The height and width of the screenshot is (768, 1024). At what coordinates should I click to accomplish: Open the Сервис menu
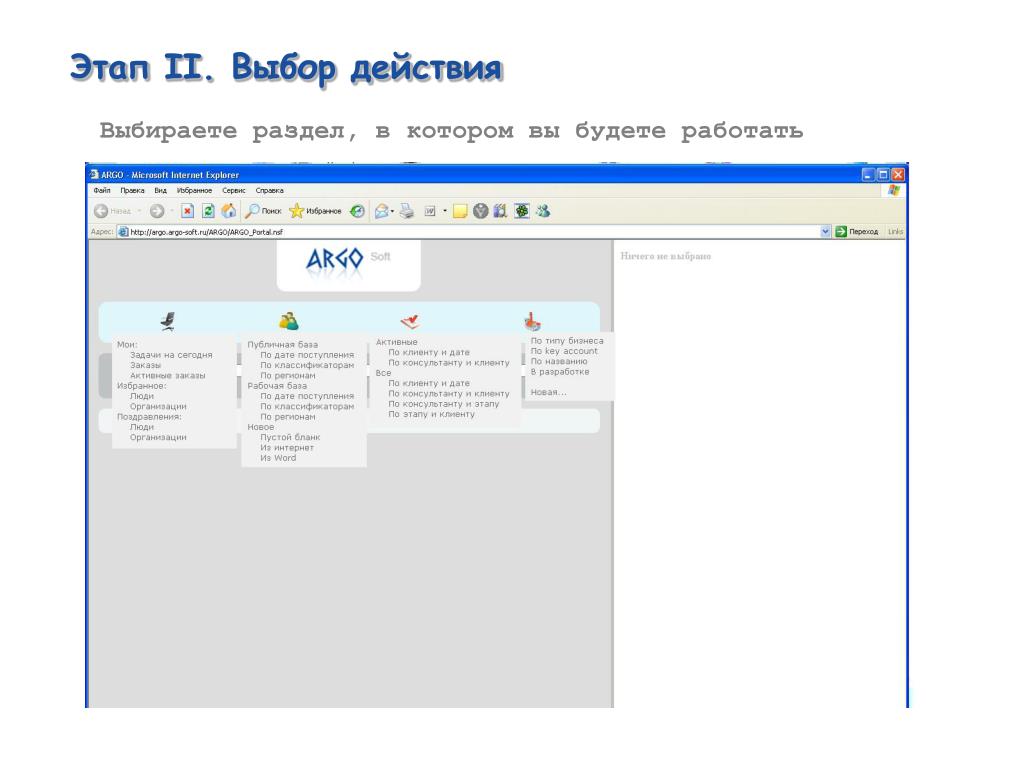(x=234, y=191)
